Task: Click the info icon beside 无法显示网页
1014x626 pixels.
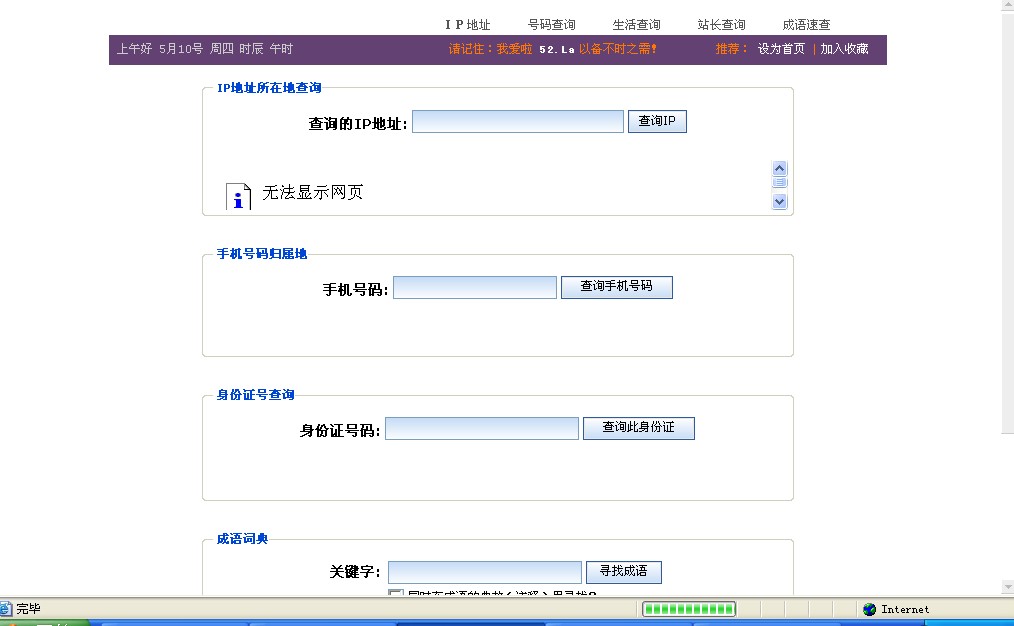Action: click(238, 196)
